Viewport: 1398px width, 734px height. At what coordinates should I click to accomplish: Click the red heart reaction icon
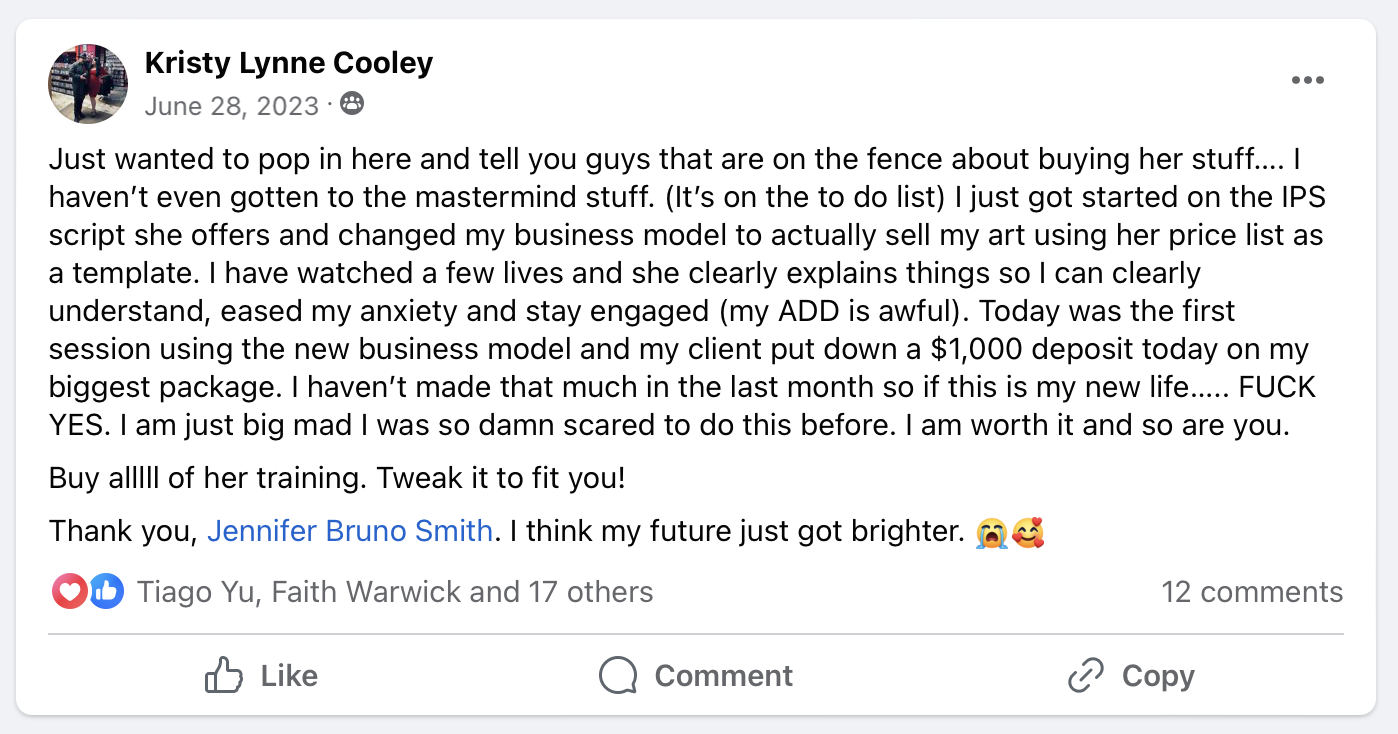tap(68, 592)
